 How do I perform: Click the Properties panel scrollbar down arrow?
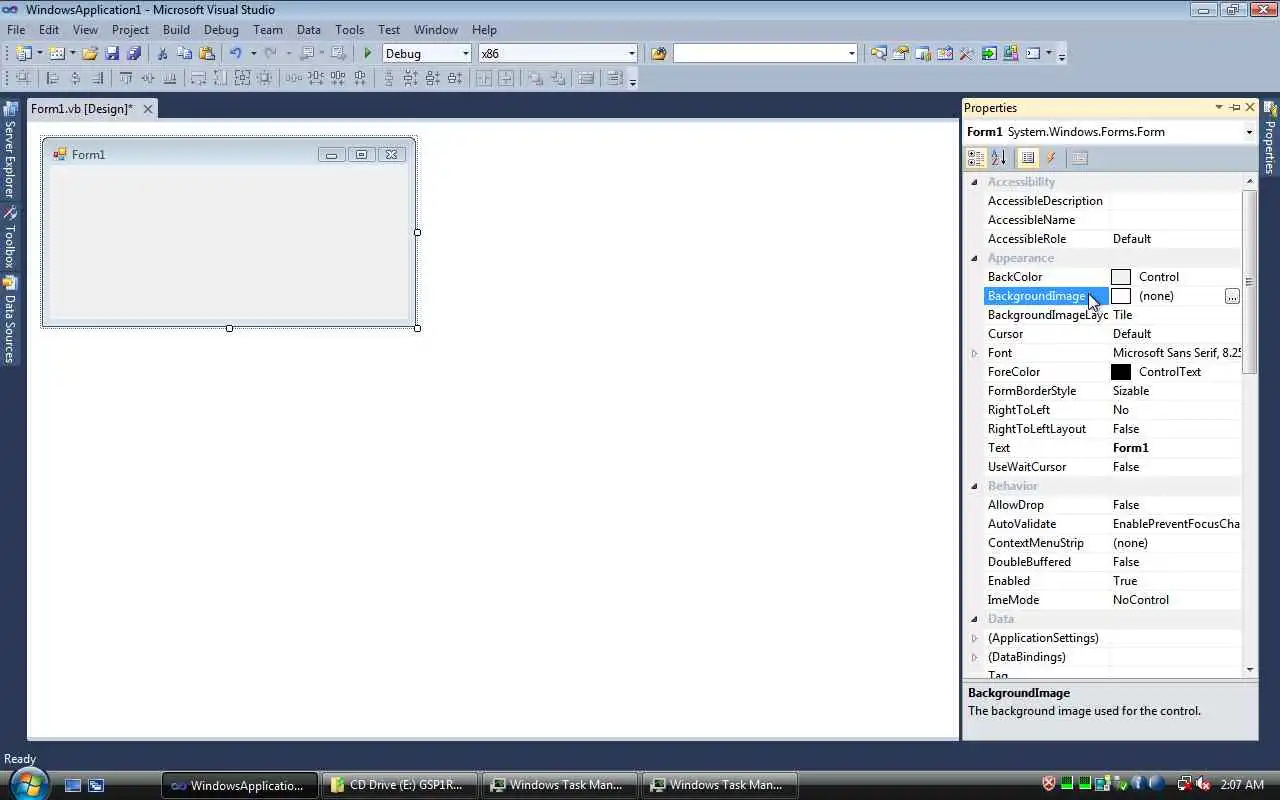tap(1250, 669)
